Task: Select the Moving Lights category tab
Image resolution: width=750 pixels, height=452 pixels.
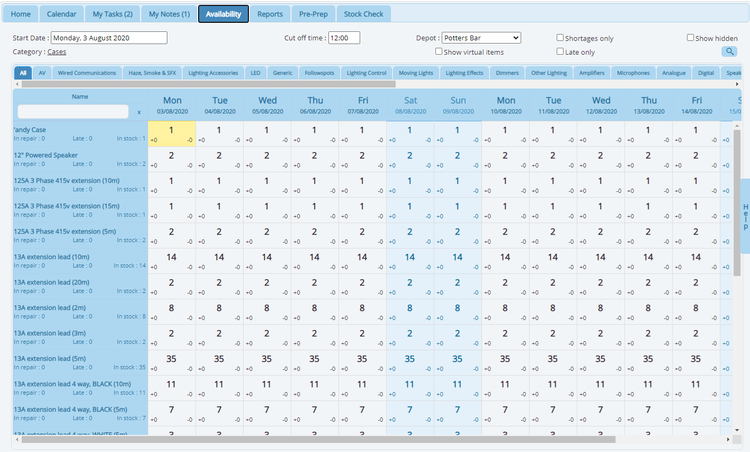Action: coord(415,73)
